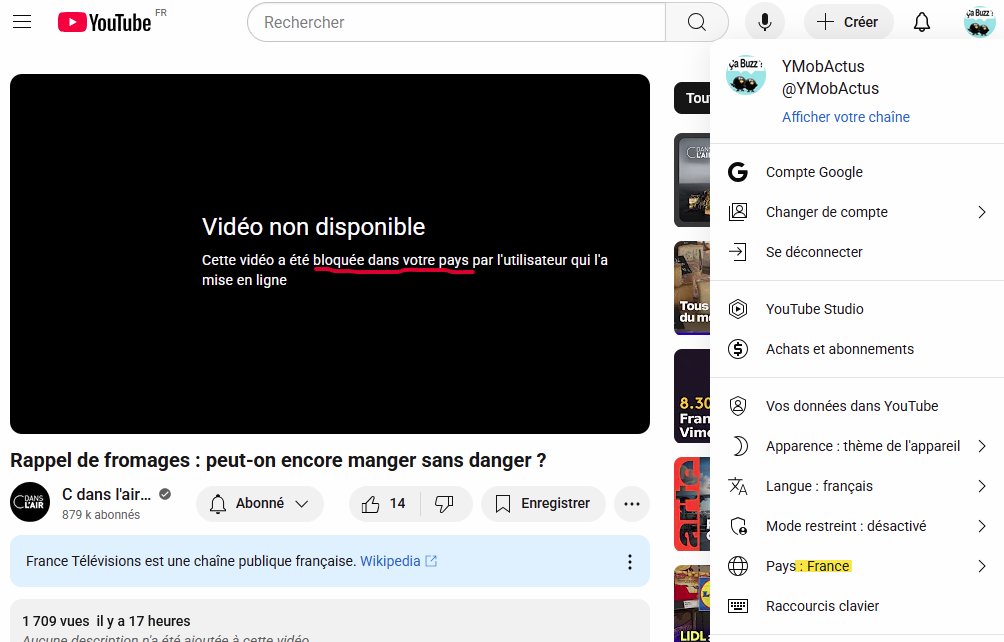Dislike the video with thumbs down
1004x642 pixels.
(445, 504)
